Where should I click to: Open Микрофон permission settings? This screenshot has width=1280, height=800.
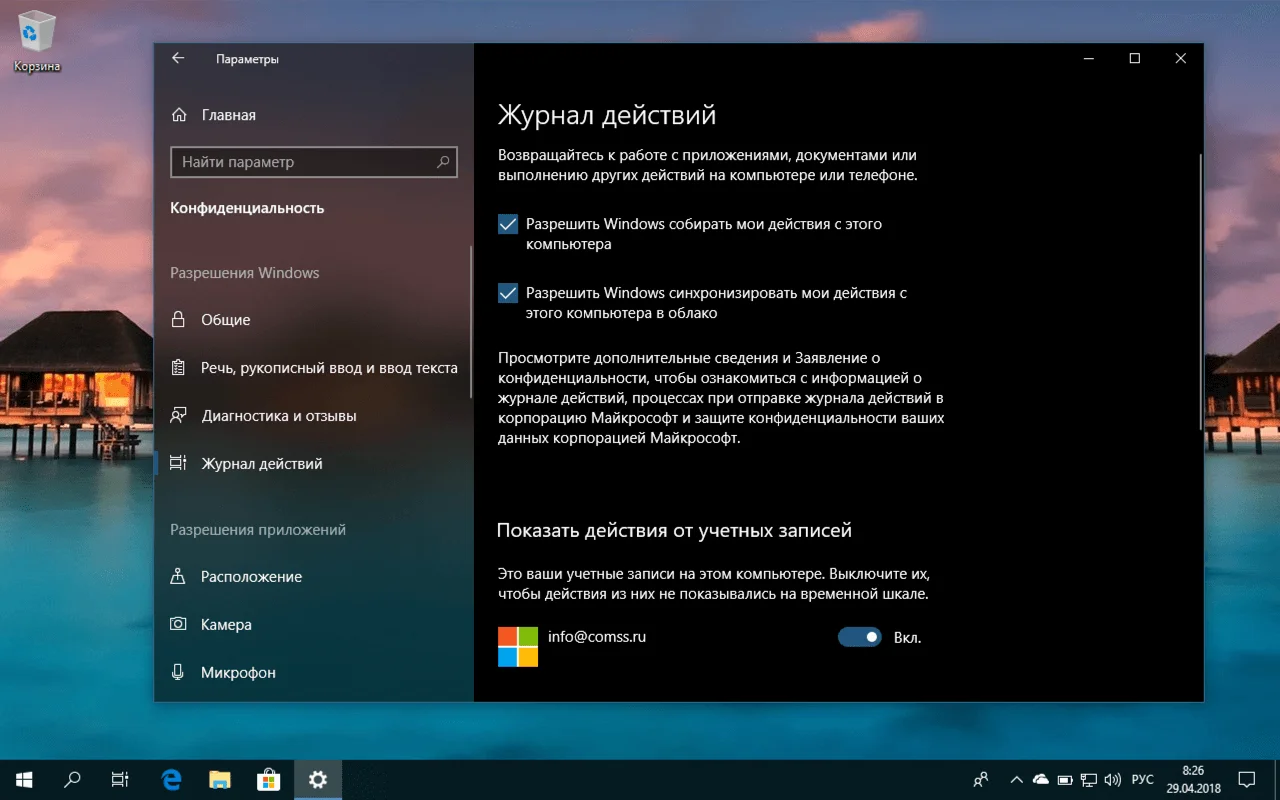coord(238,673)
